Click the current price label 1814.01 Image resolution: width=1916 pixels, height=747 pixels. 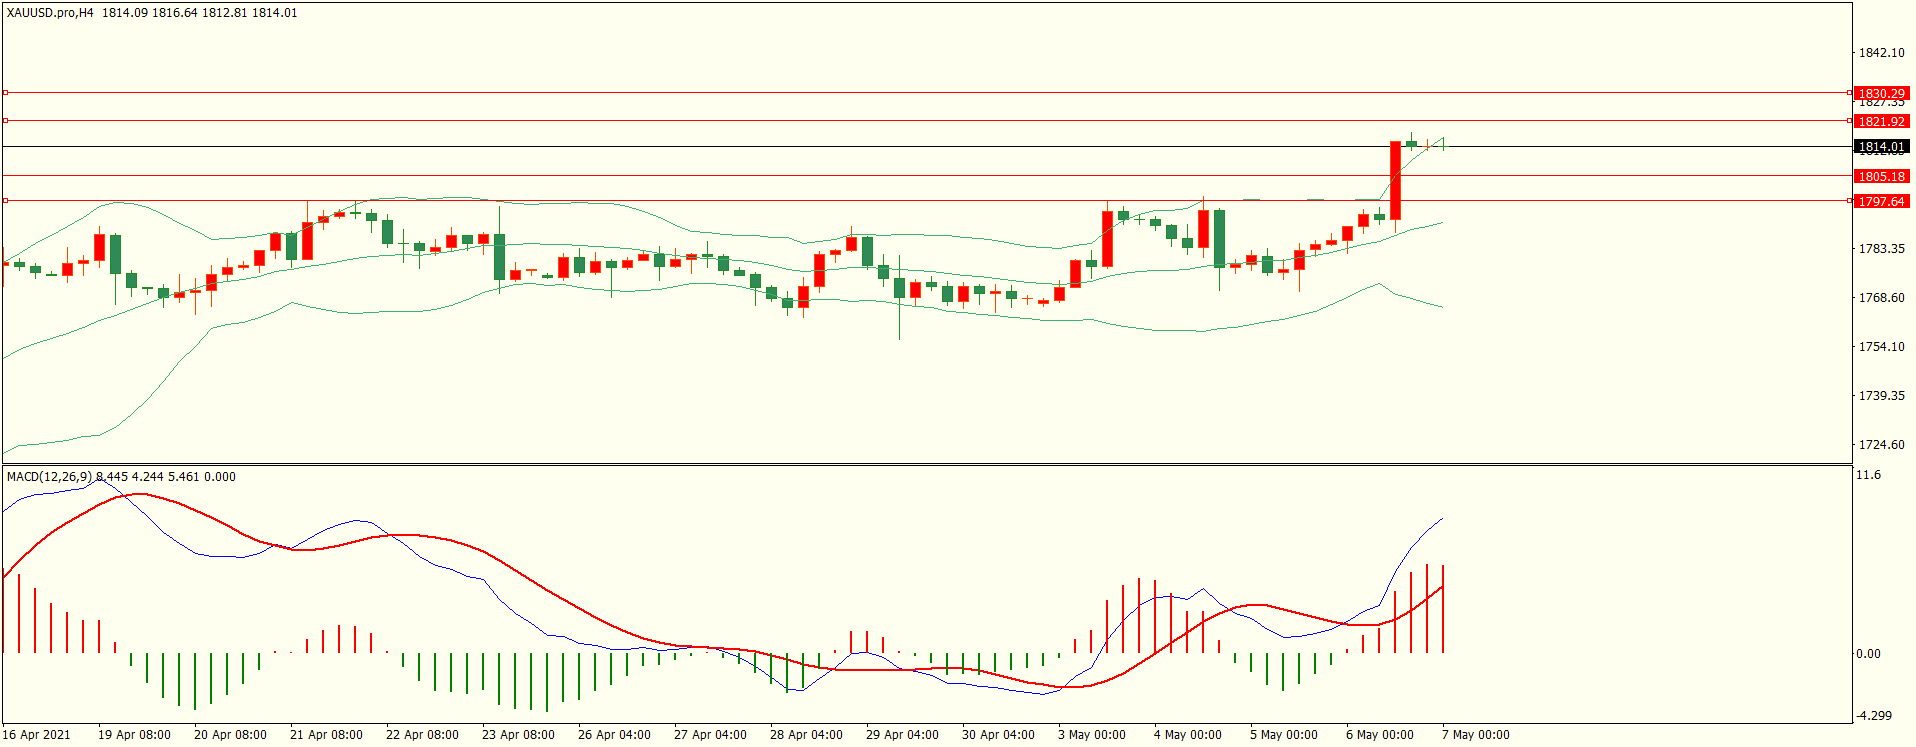coord(1881,147)
